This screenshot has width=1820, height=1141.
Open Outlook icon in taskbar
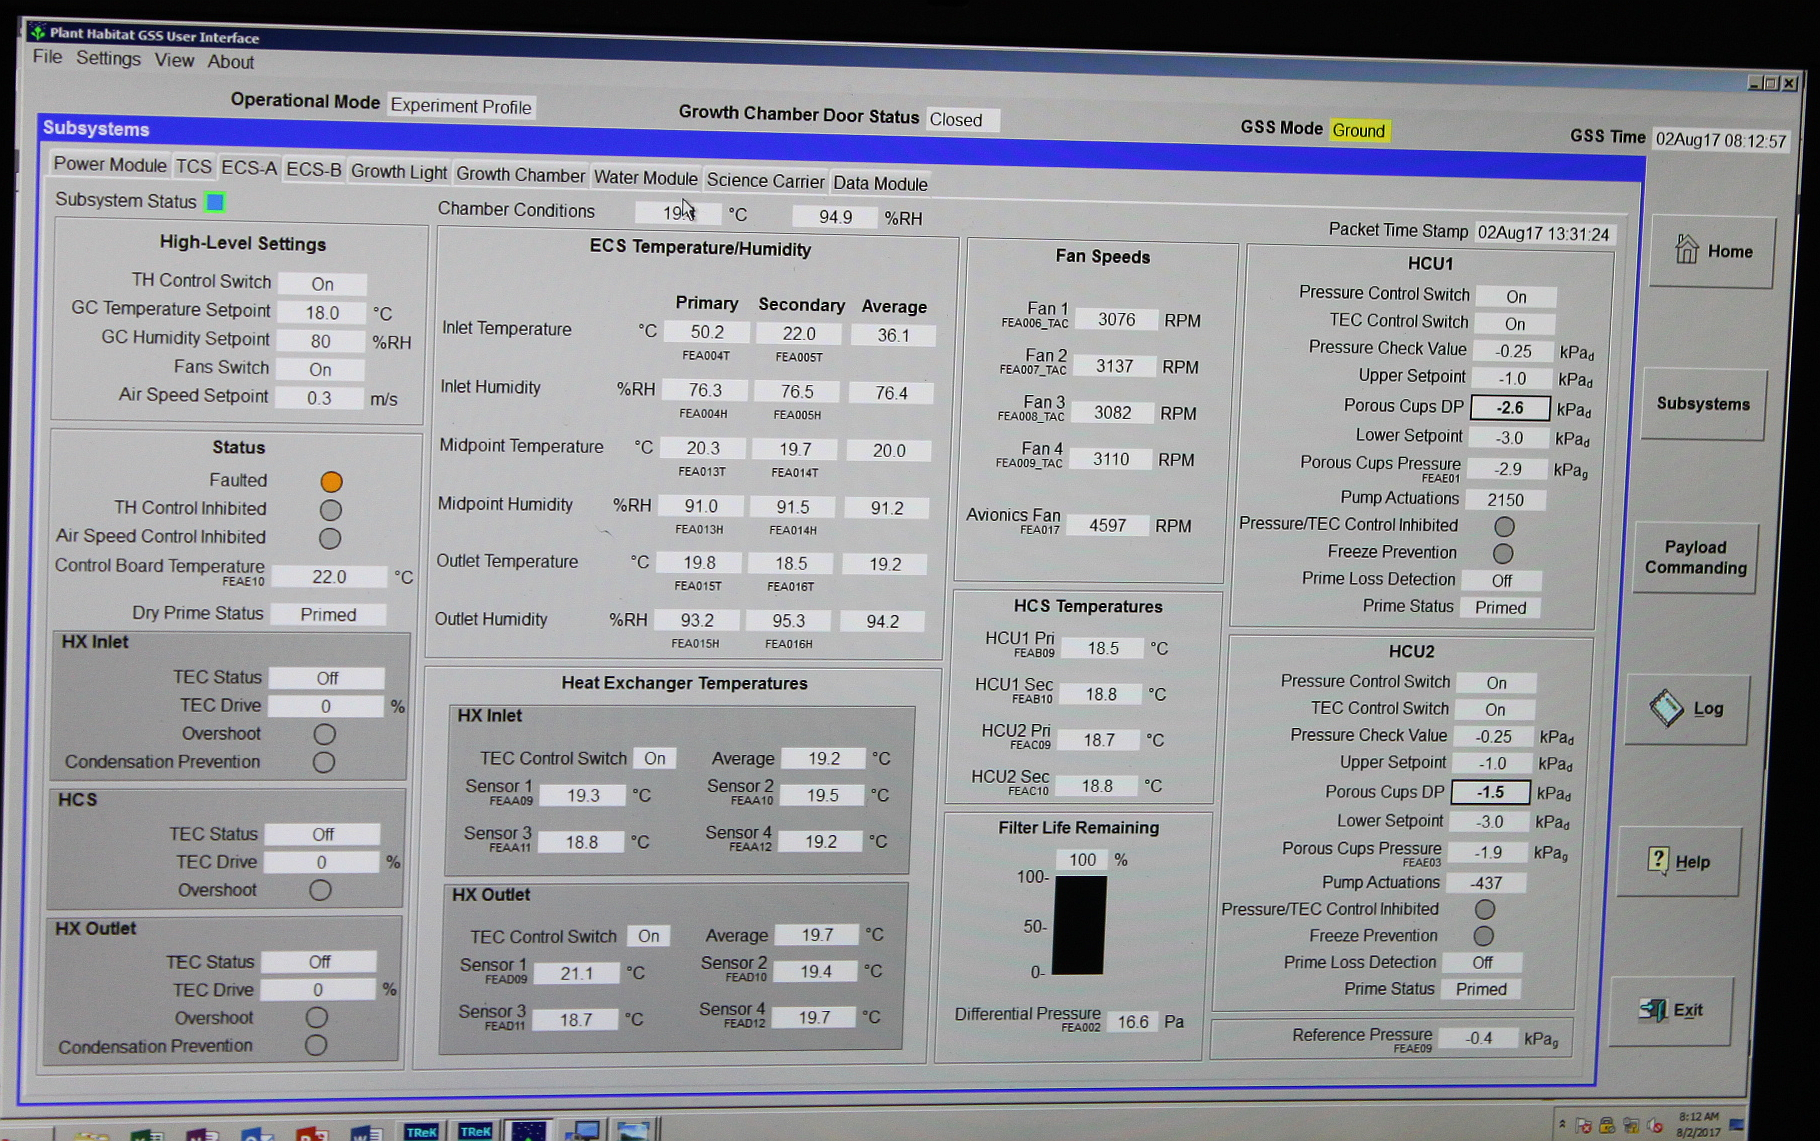pyautogui.click(x=257, y=1134)
